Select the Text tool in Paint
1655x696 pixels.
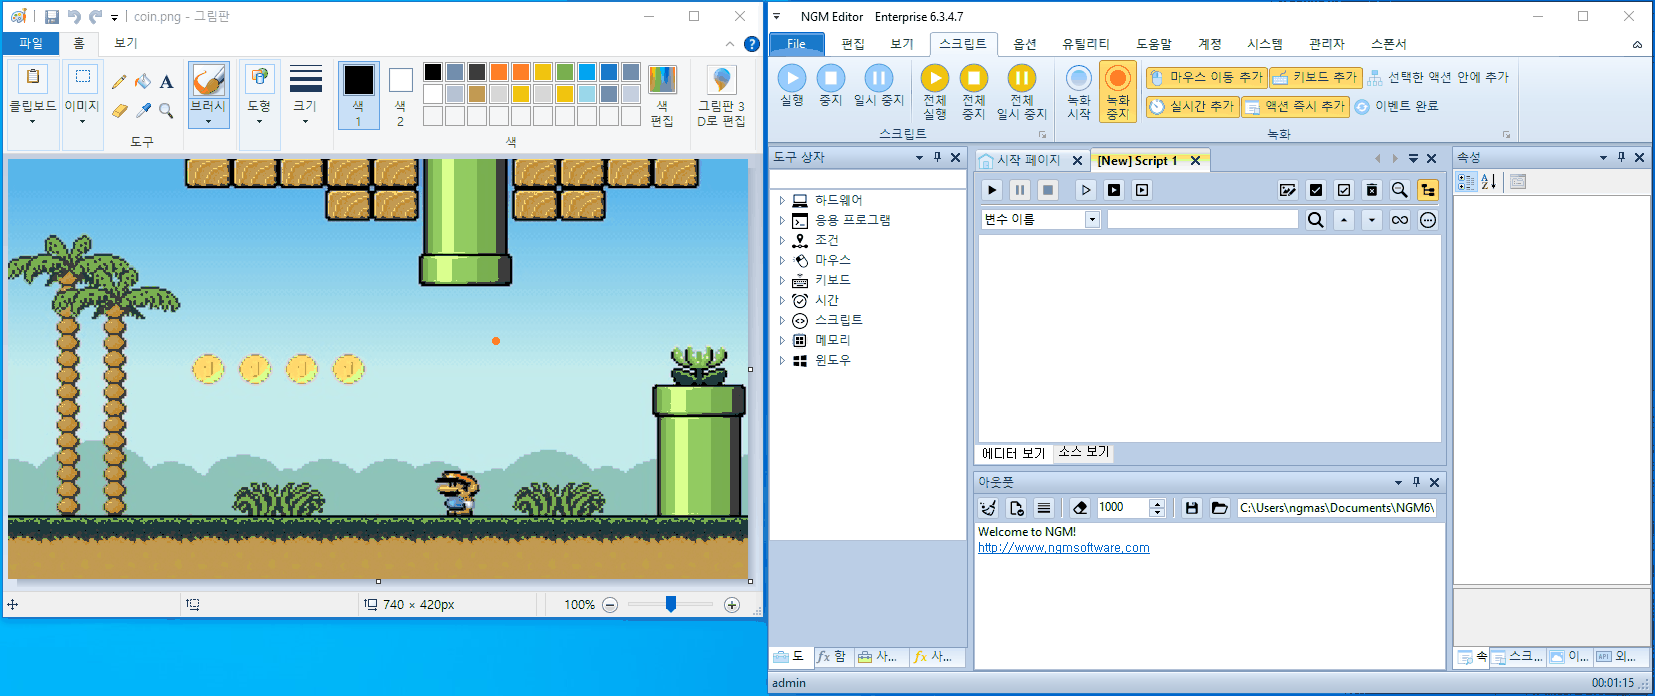point(166,82)
